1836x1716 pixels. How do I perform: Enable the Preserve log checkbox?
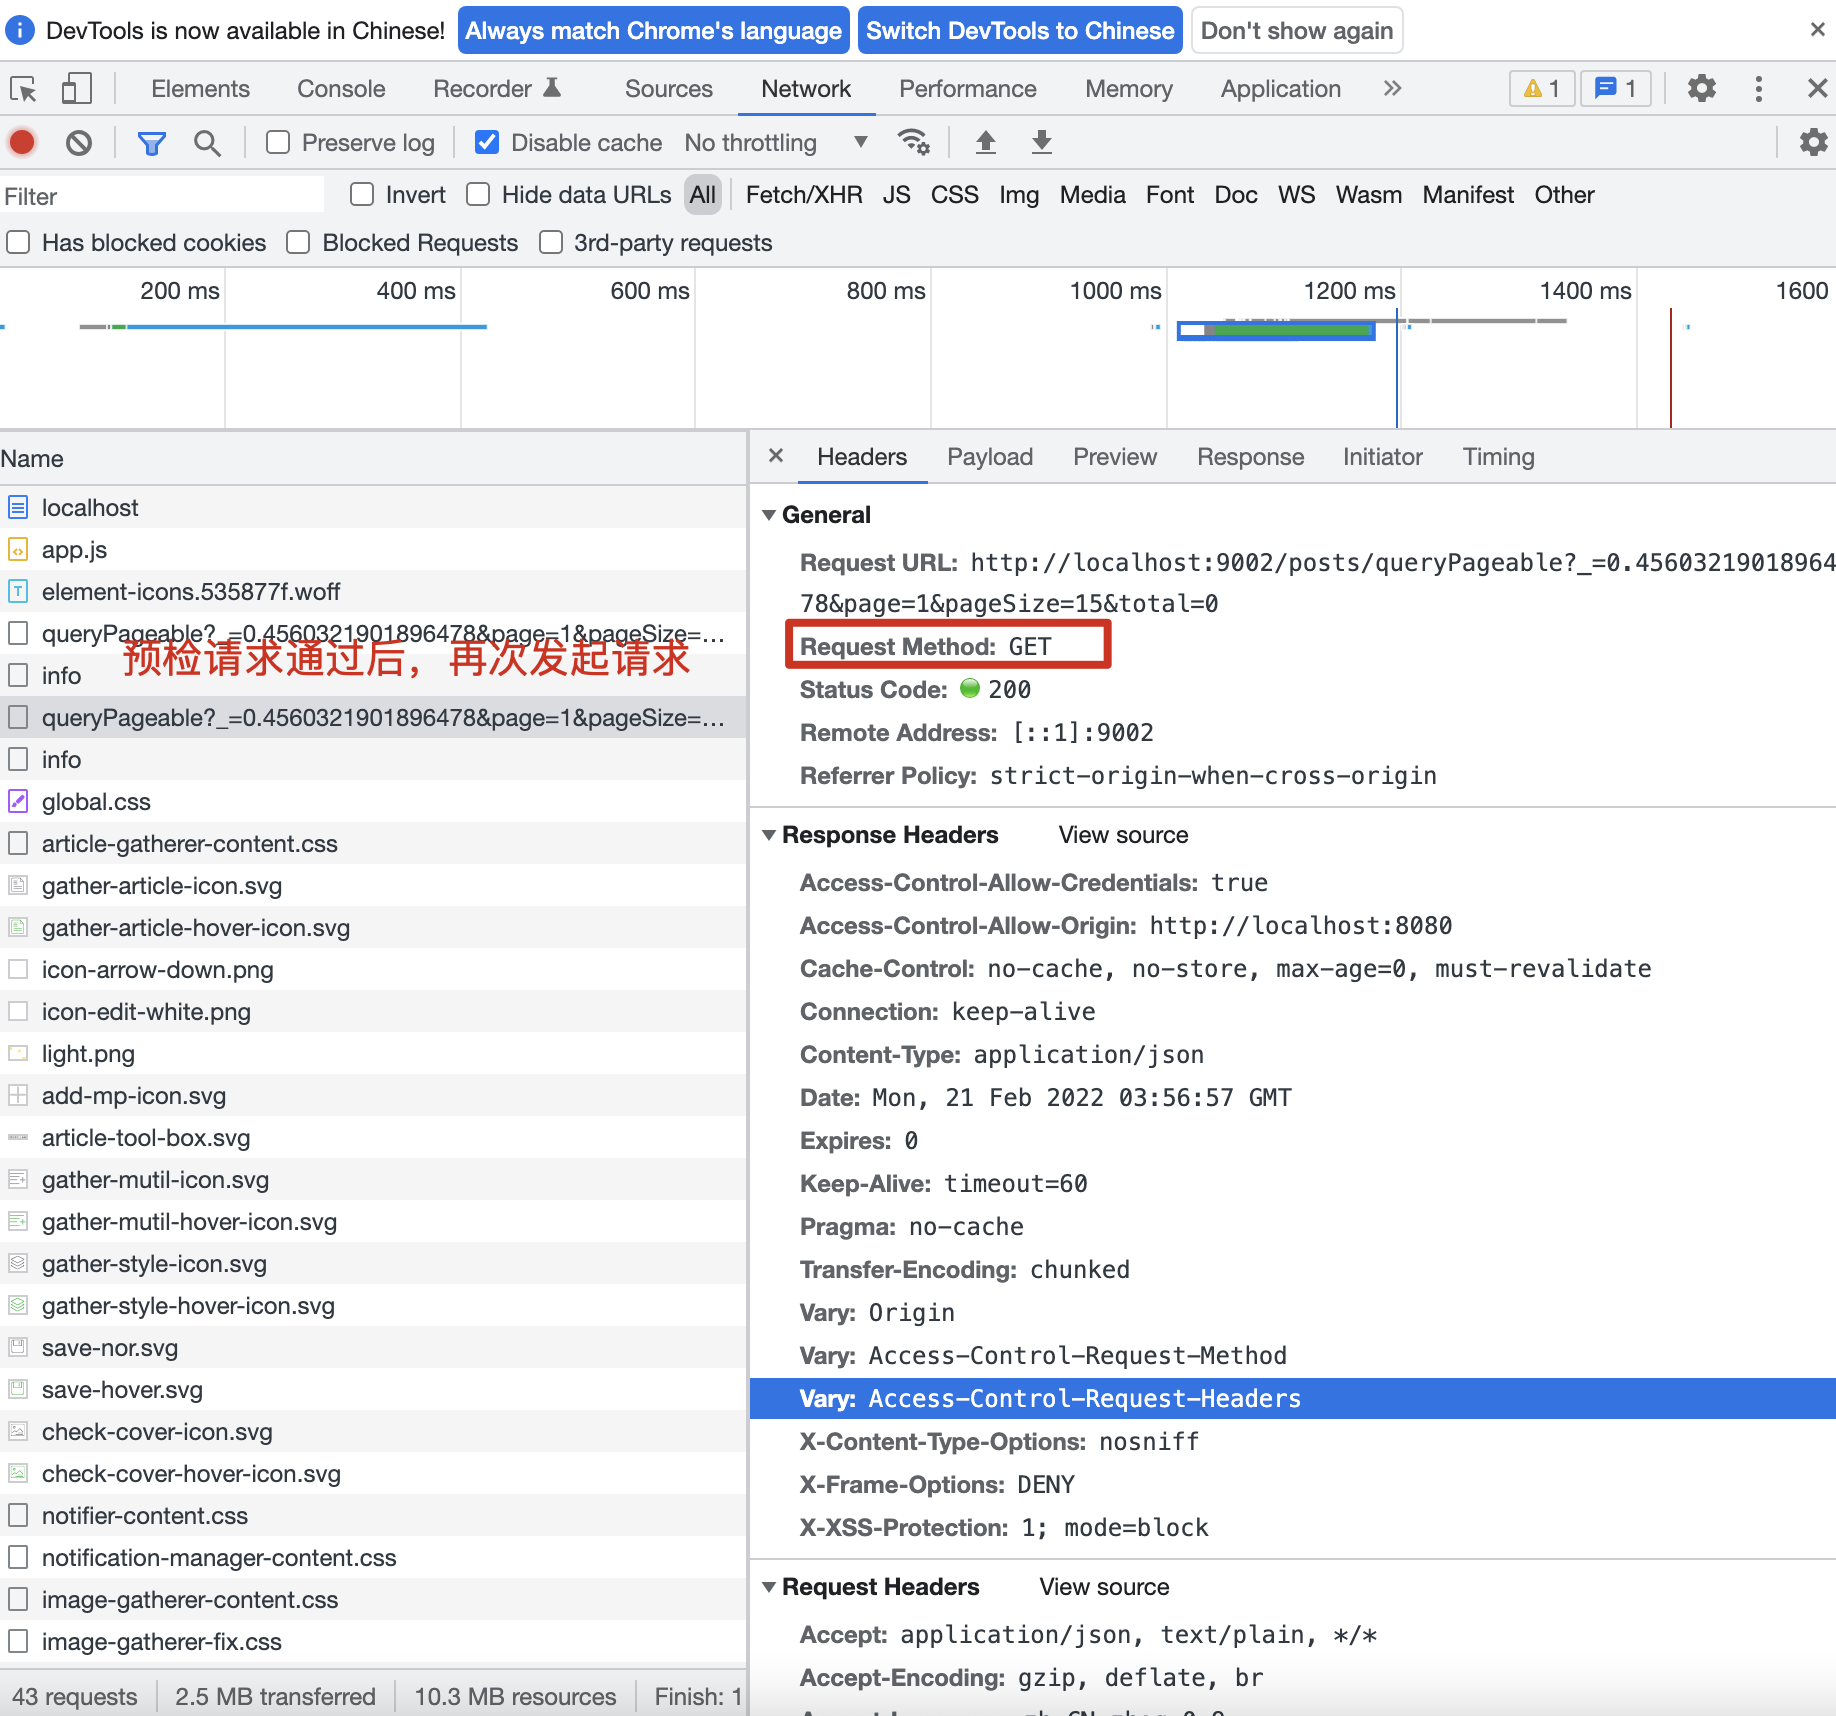click(x=278, y=143)
